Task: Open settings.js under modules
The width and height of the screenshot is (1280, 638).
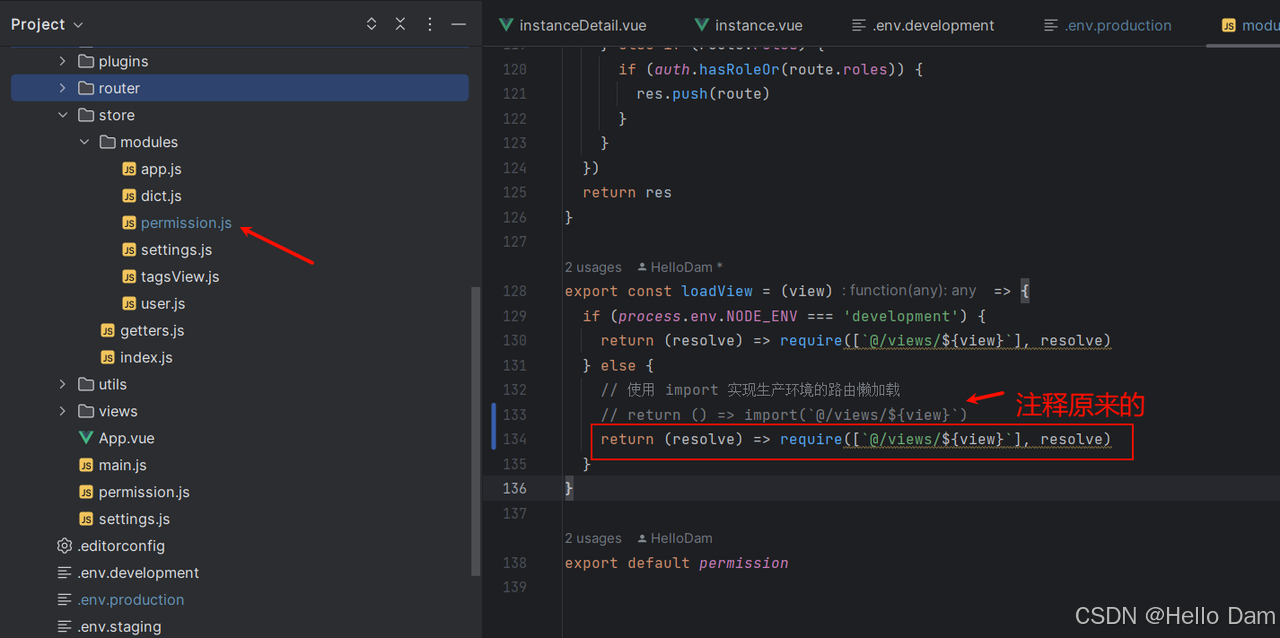Action: 176,250
